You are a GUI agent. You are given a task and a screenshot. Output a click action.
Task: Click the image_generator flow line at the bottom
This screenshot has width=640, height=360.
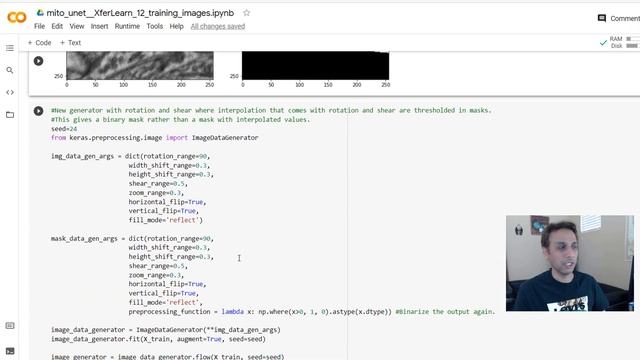(x=168, y=357)
